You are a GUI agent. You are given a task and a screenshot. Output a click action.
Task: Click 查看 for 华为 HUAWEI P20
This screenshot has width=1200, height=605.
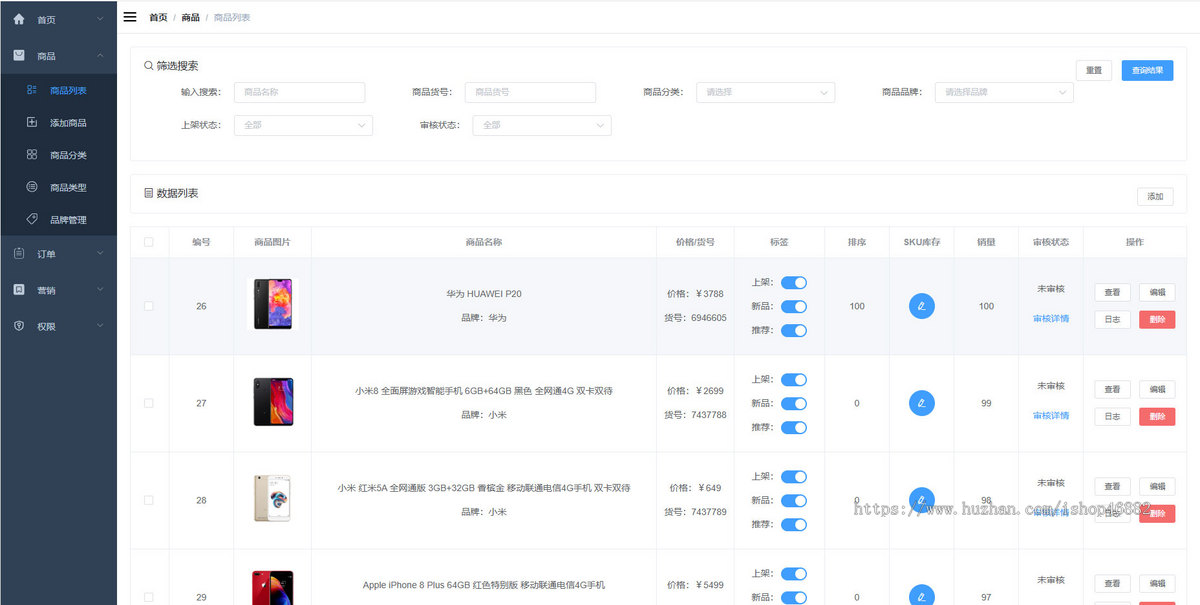(1113, 292)
